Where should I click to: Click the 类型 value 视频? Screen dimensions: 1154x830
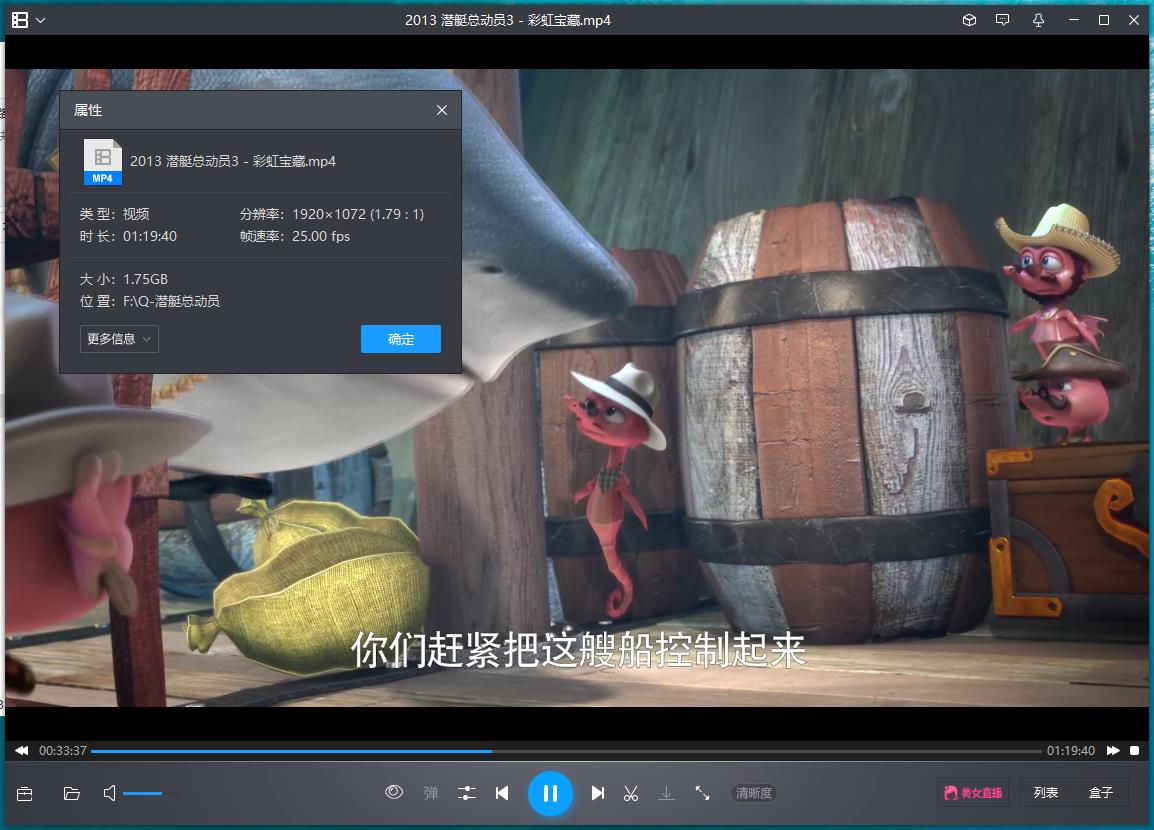136,214
